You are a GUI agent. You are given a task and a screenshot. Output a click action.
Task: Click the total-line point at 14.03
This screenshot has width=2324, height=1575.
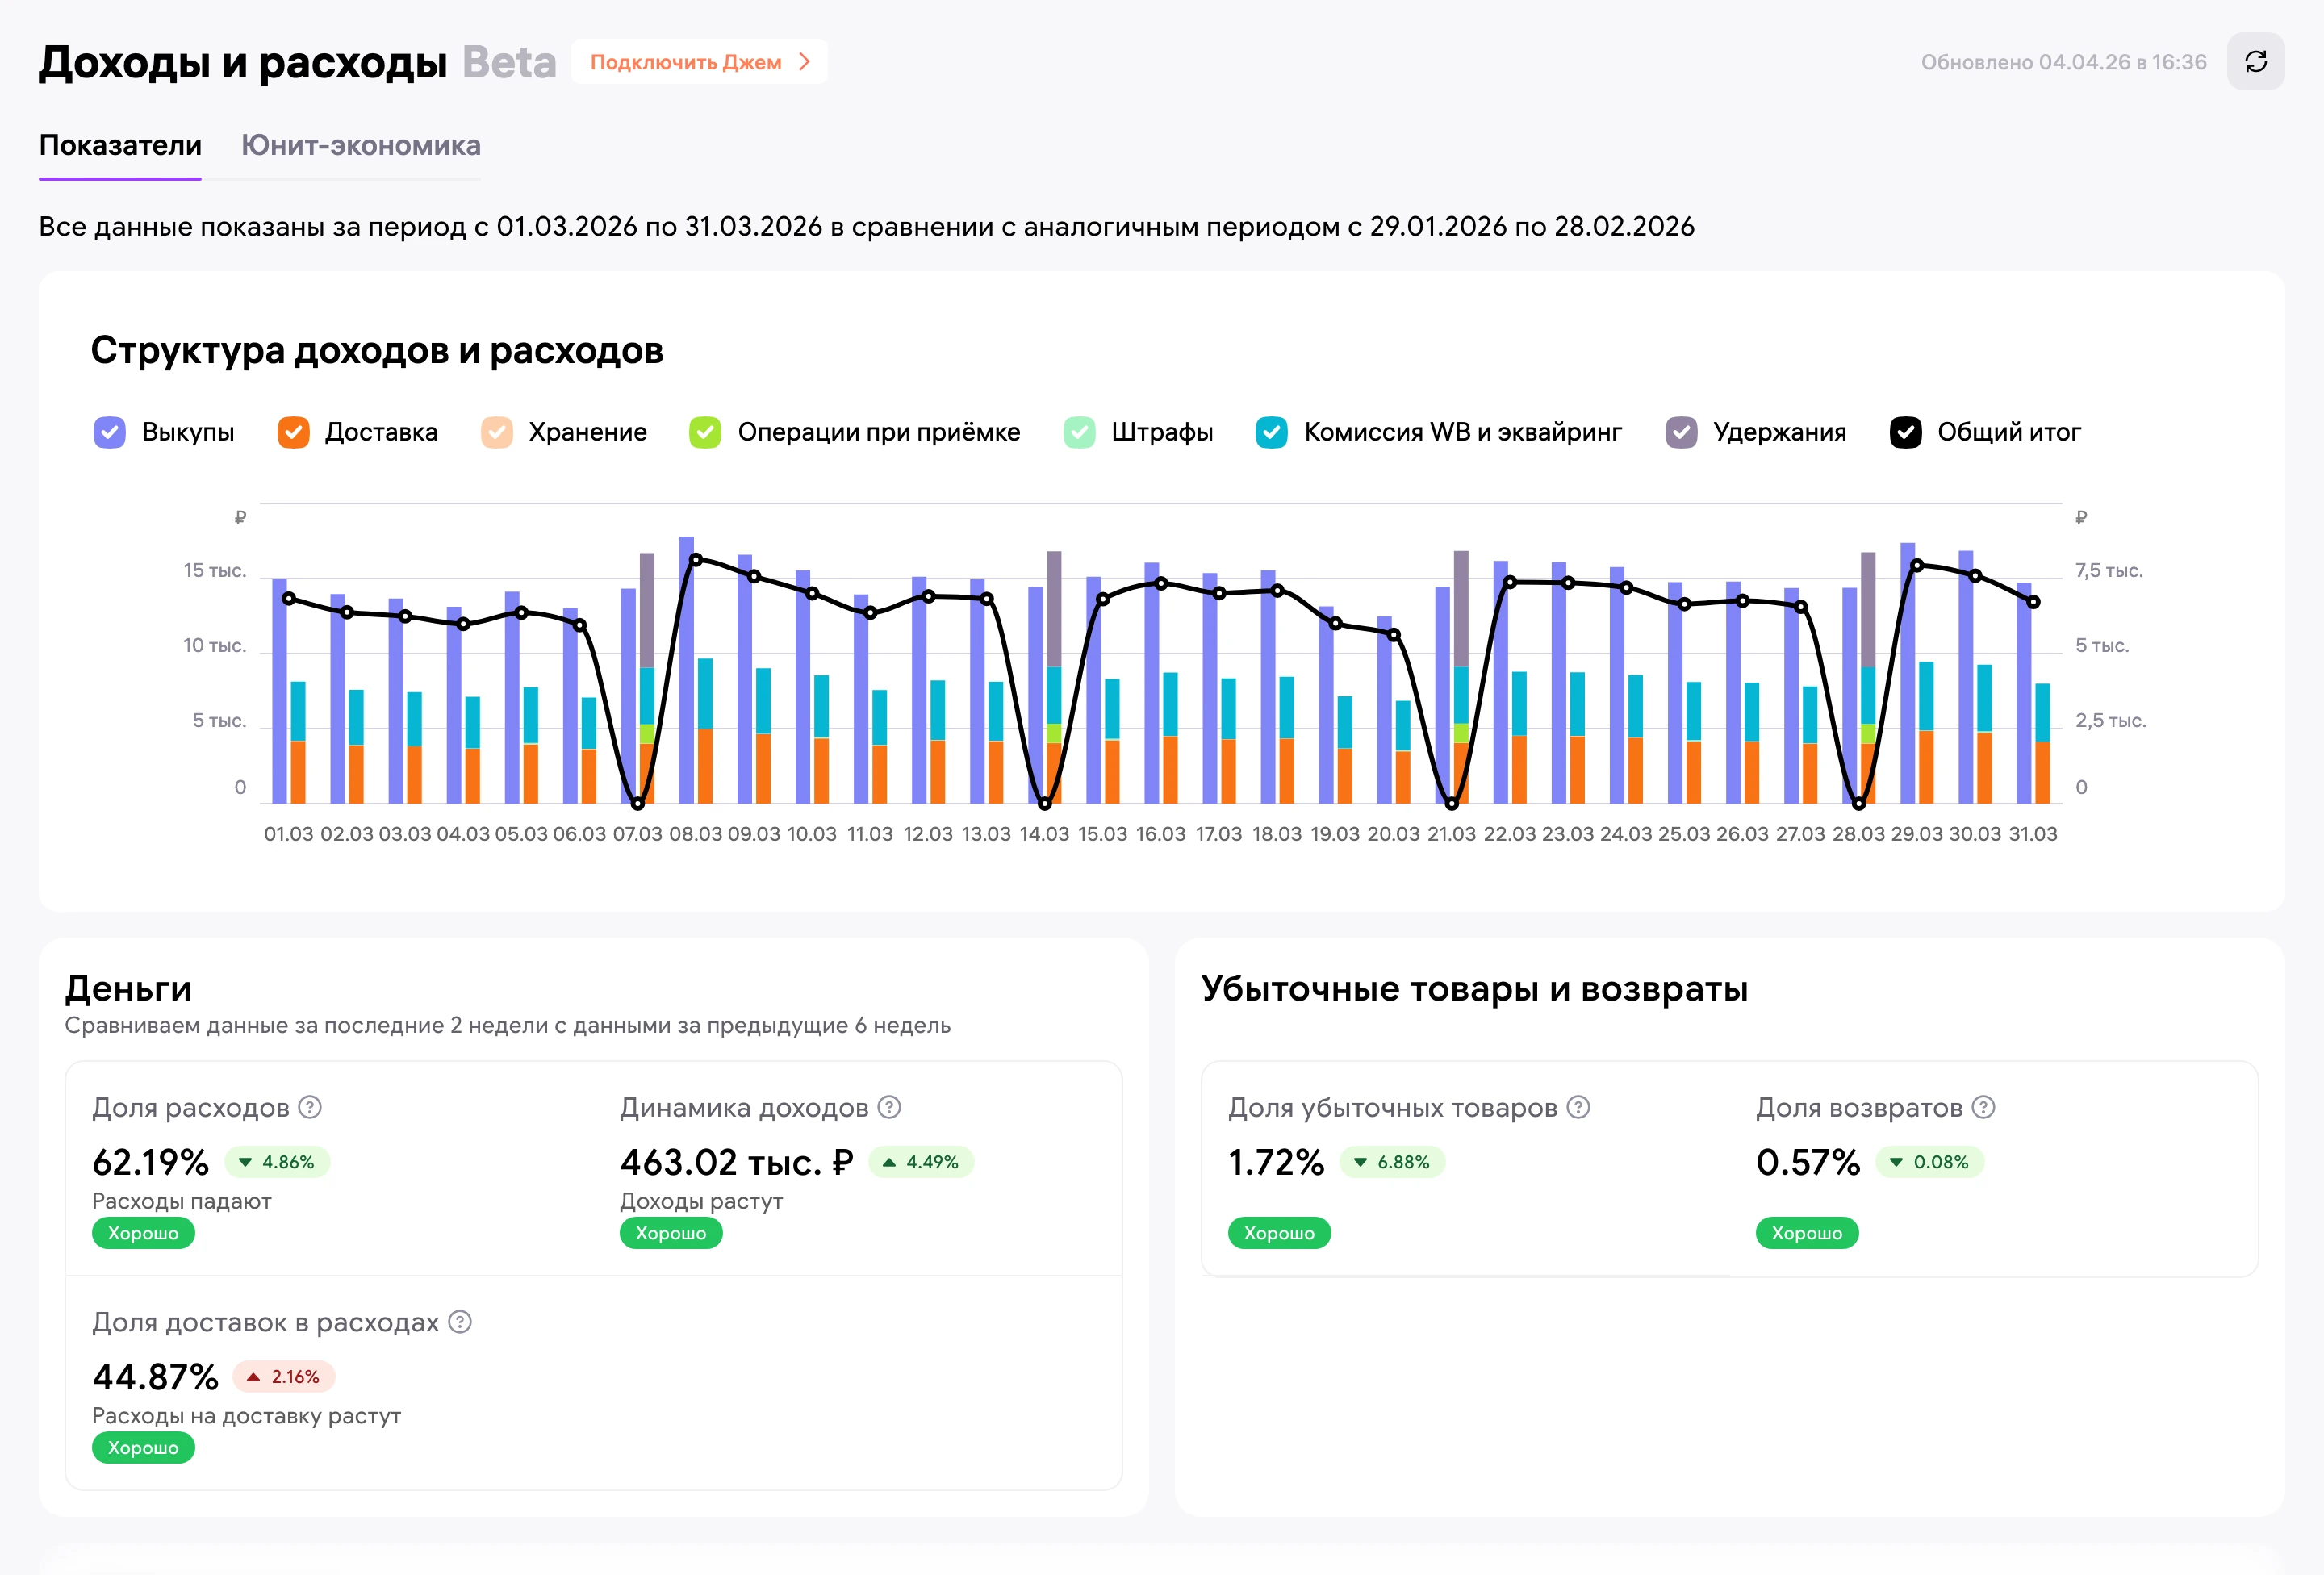pos(1044,803)
